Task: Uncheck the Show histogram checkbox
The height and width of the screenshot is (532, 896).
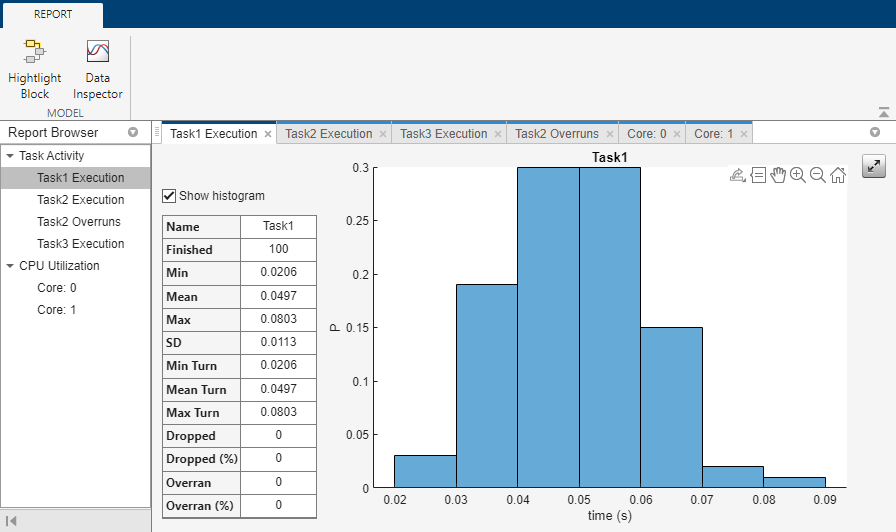Action: pos(169,196)
